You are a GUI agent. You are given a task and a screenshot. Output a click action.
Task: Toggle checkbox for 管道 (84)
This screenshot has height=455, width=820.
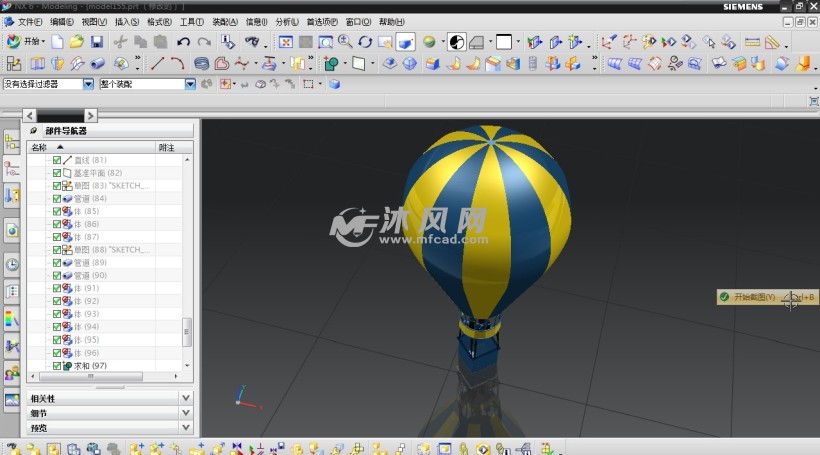click(x=57, y=198)
